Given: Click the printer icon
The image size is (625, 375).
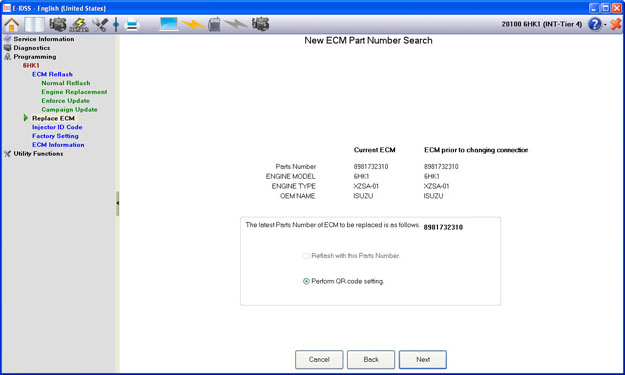Looking at the screenshot, I should [132, 25].
